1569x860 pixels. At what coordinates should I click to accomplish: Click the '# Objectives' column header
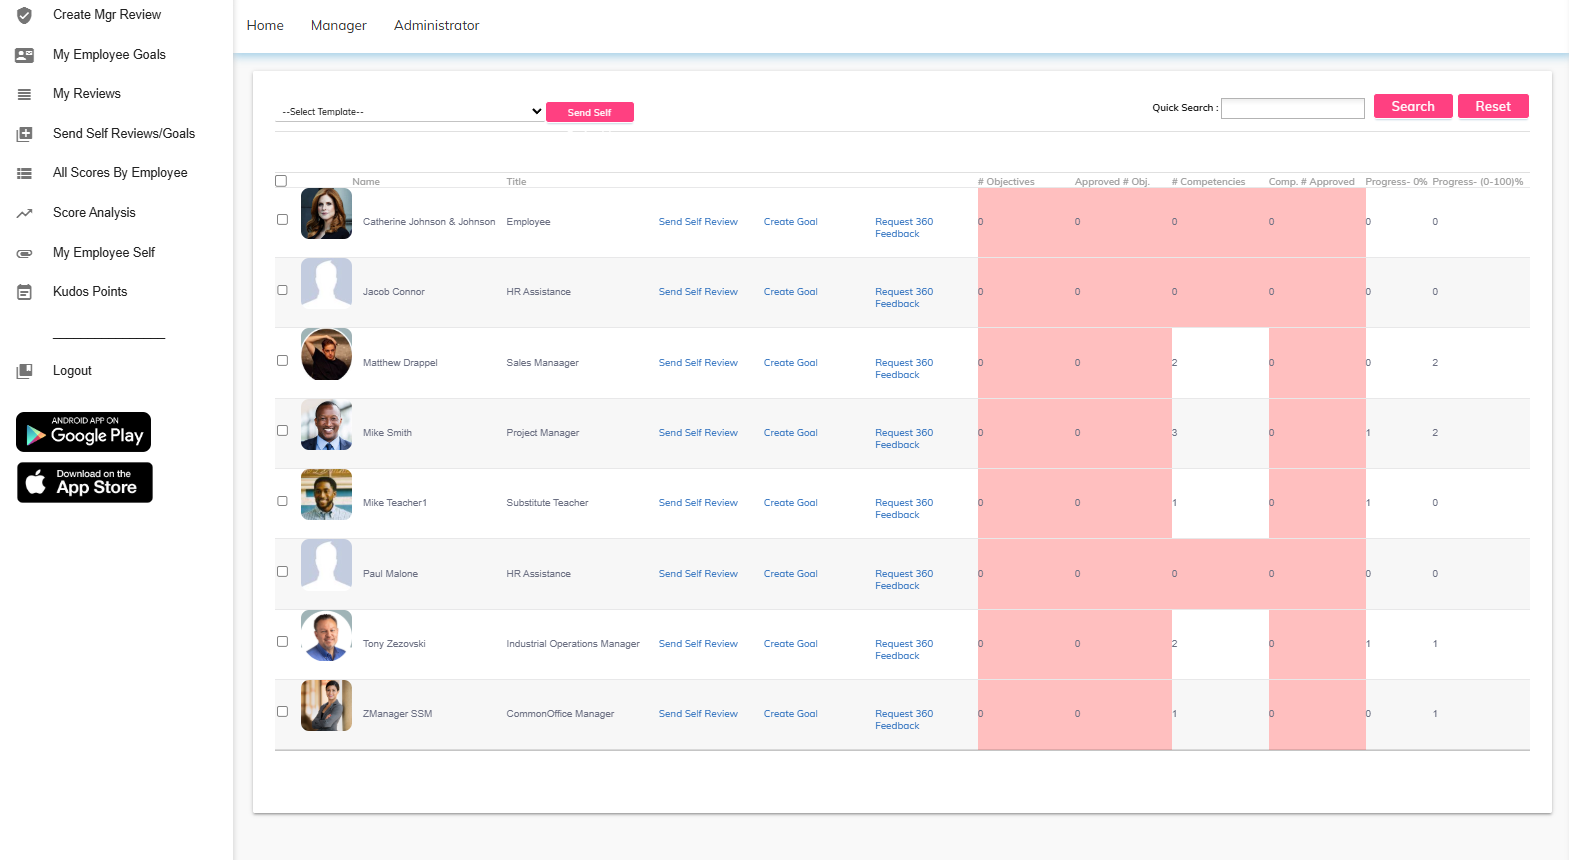click(1006, 182)
